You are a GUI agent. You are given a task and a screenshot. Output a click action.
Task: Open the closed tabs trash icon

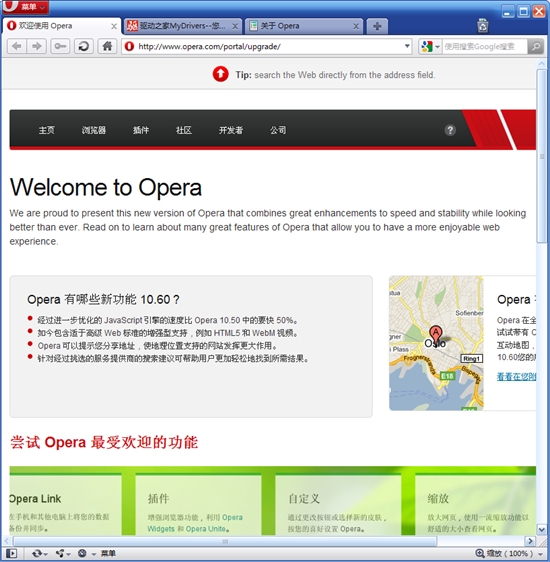(482, 26)
